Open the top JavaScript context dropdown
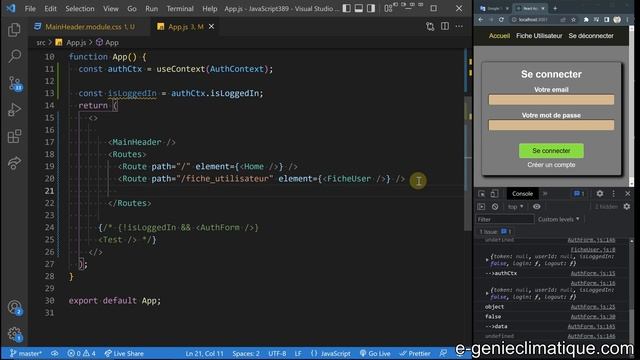Screen dimensions: 640x360 (516, 207)
